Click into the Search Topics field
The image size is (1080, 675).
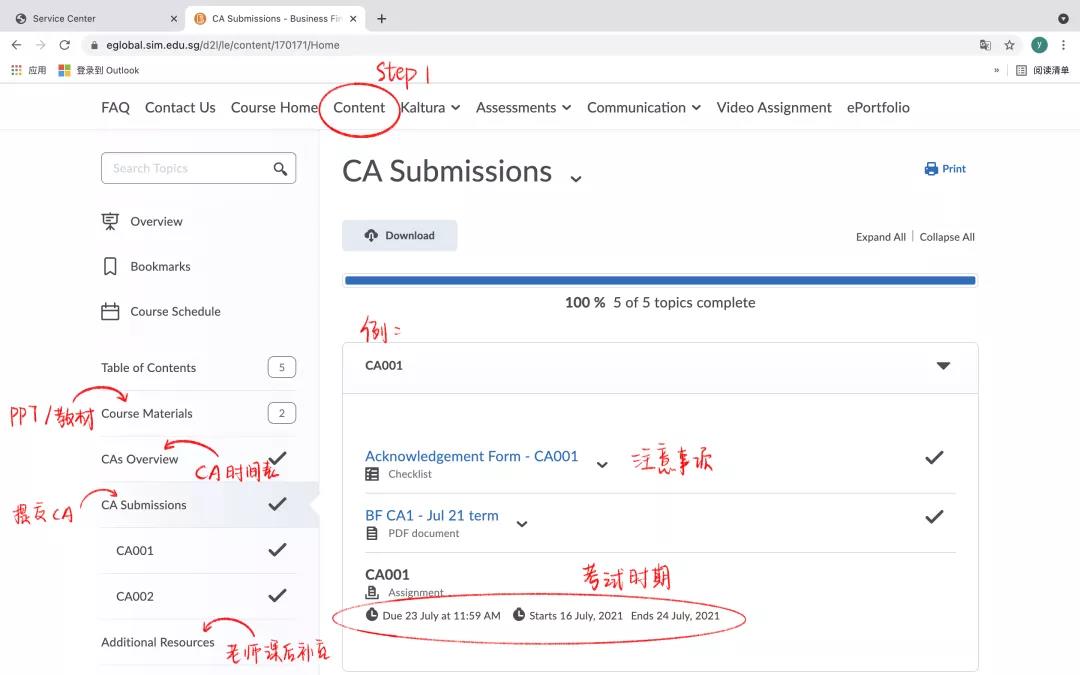(185, 169)
